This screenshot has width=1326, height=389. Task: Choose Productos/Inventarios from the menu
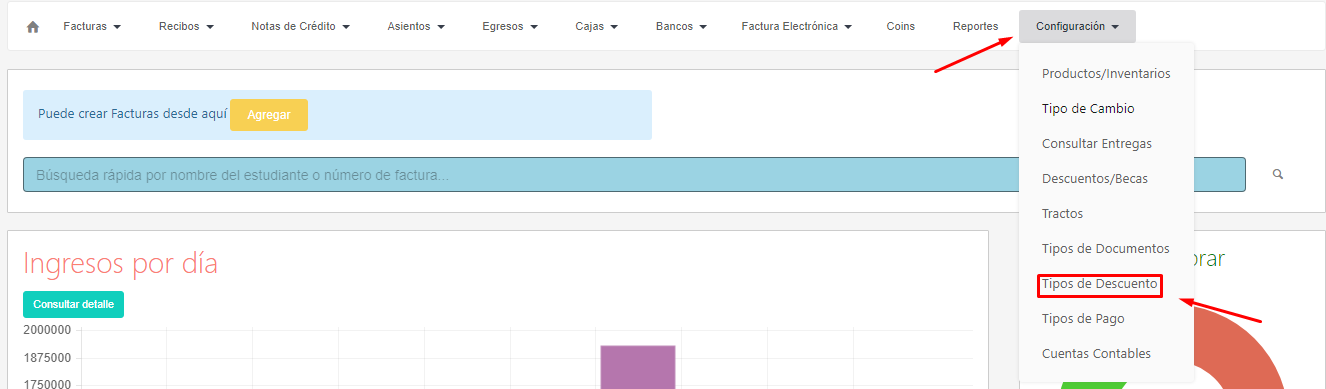pyautogui.click(x=1106, y=74)
